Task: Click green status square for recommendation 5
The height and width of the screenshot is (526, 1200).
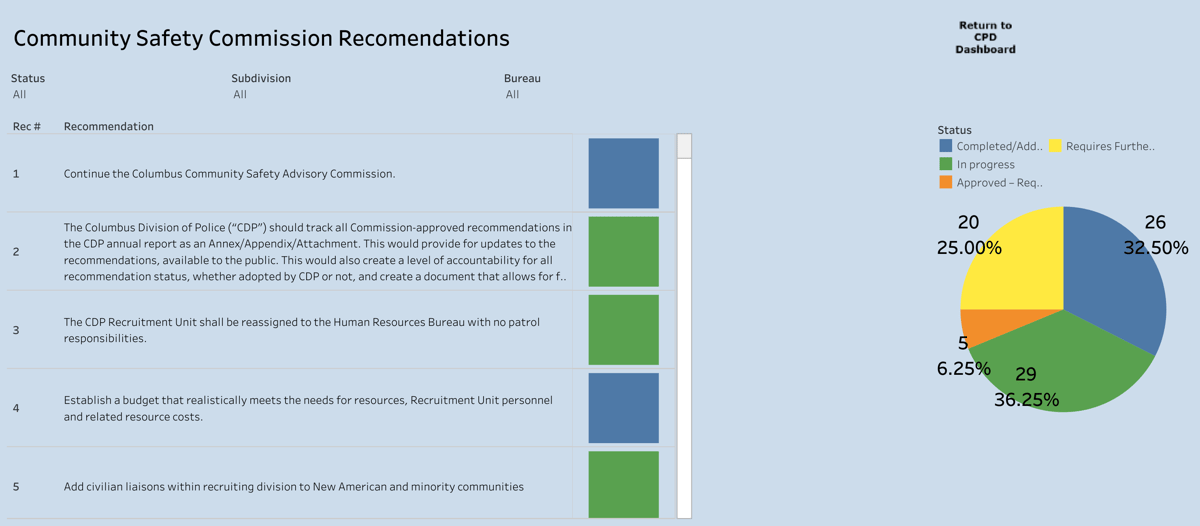Action: click(x=623, y=484)
